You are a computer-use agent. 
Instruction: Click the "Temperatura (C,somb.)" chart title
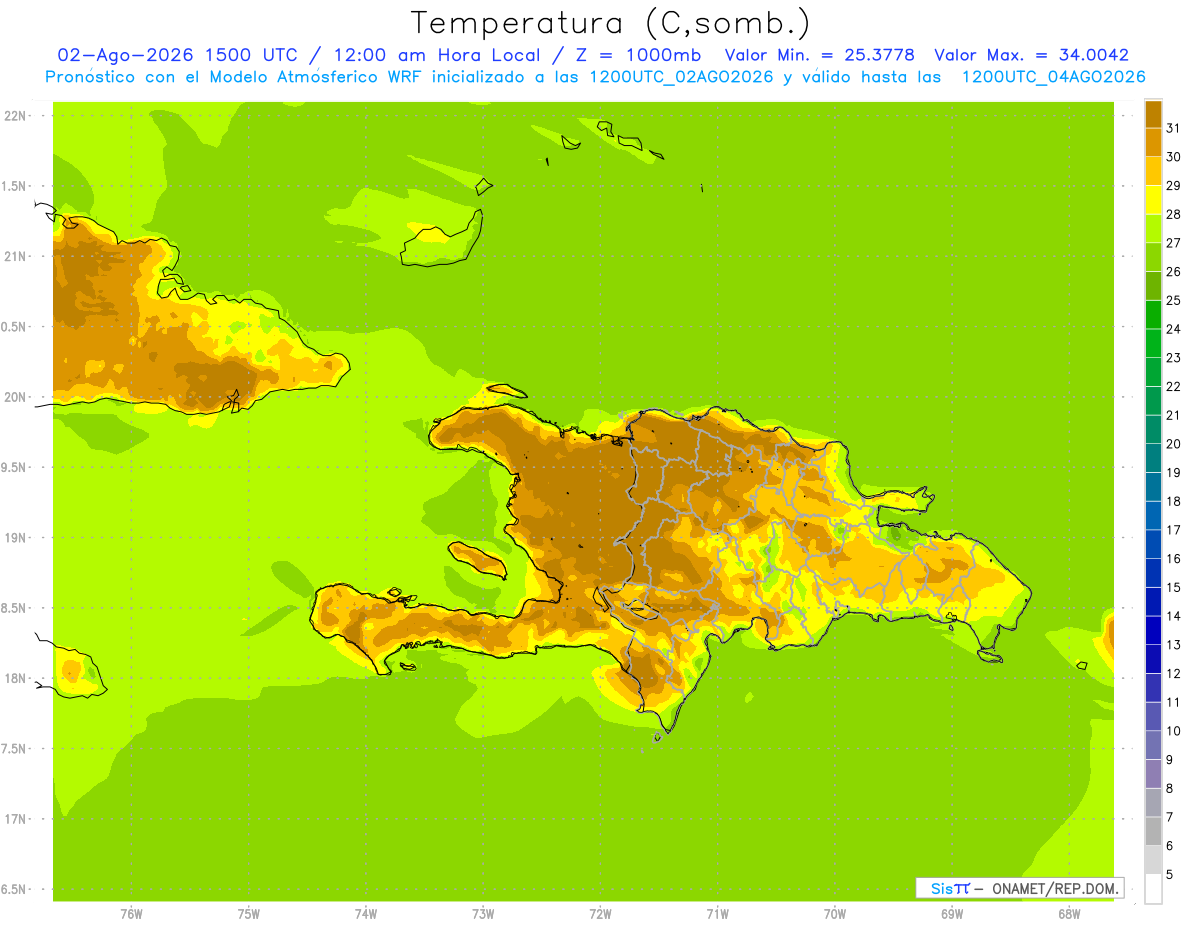(610, 24)
